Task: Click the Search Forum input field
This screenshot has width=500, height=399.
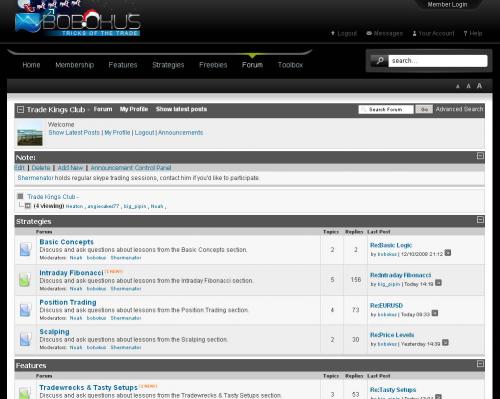Action: 386,109
